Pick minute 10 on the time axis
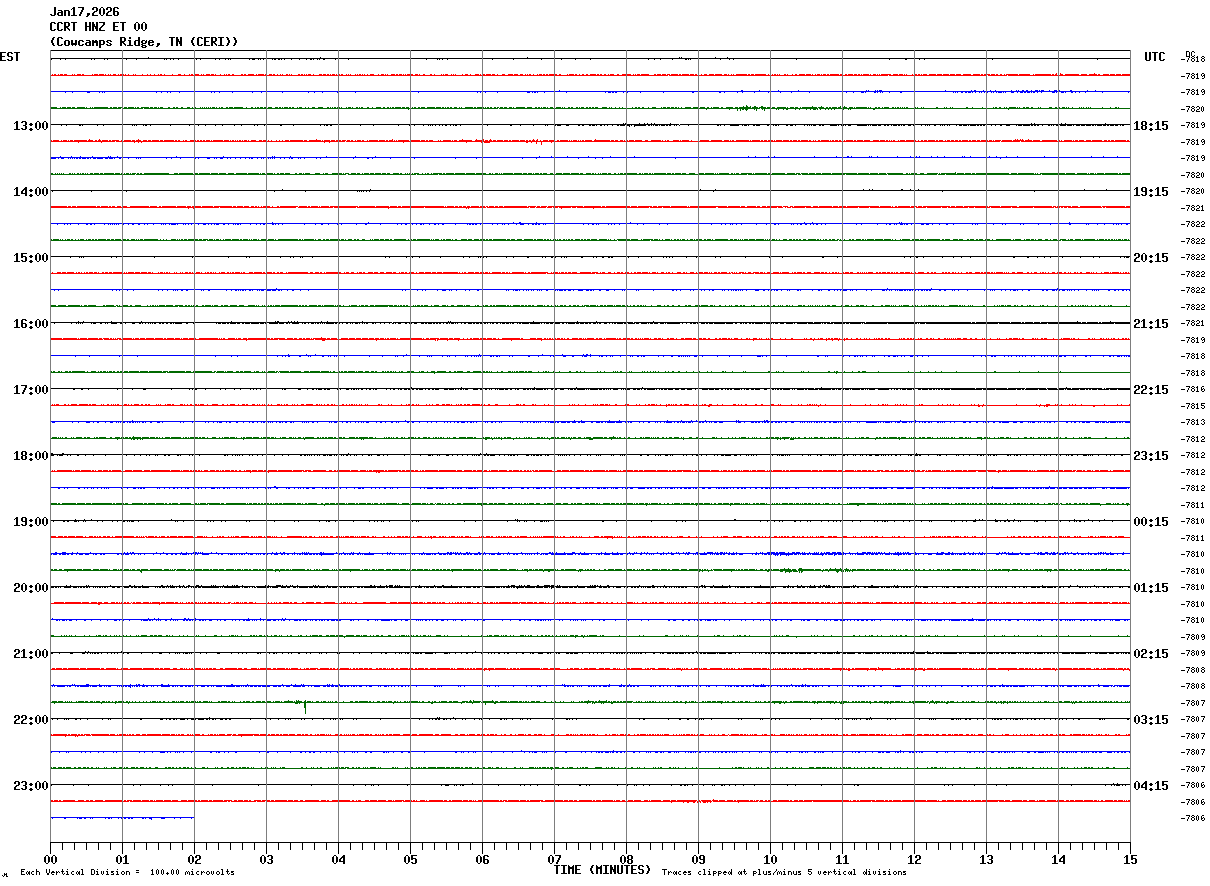This screenshot has height=886, width=1210. tap(770, 859)
